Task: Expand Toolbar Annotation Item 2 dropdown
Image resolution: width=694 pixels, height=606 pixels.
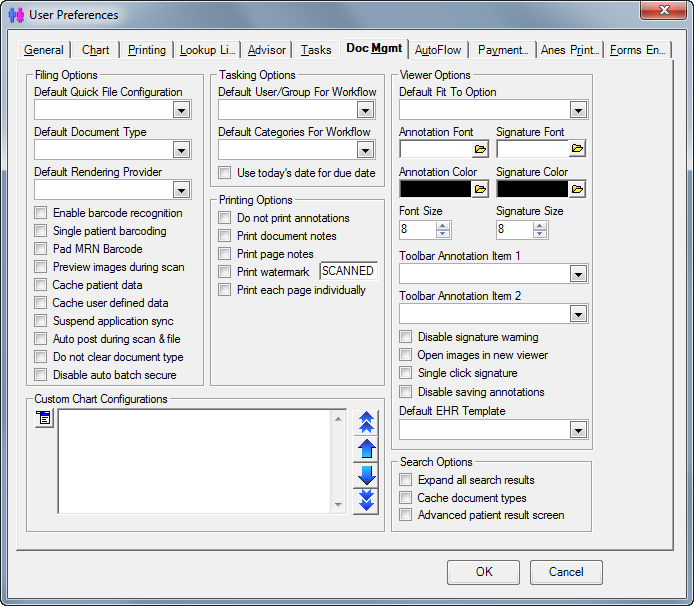Action: 578,314
